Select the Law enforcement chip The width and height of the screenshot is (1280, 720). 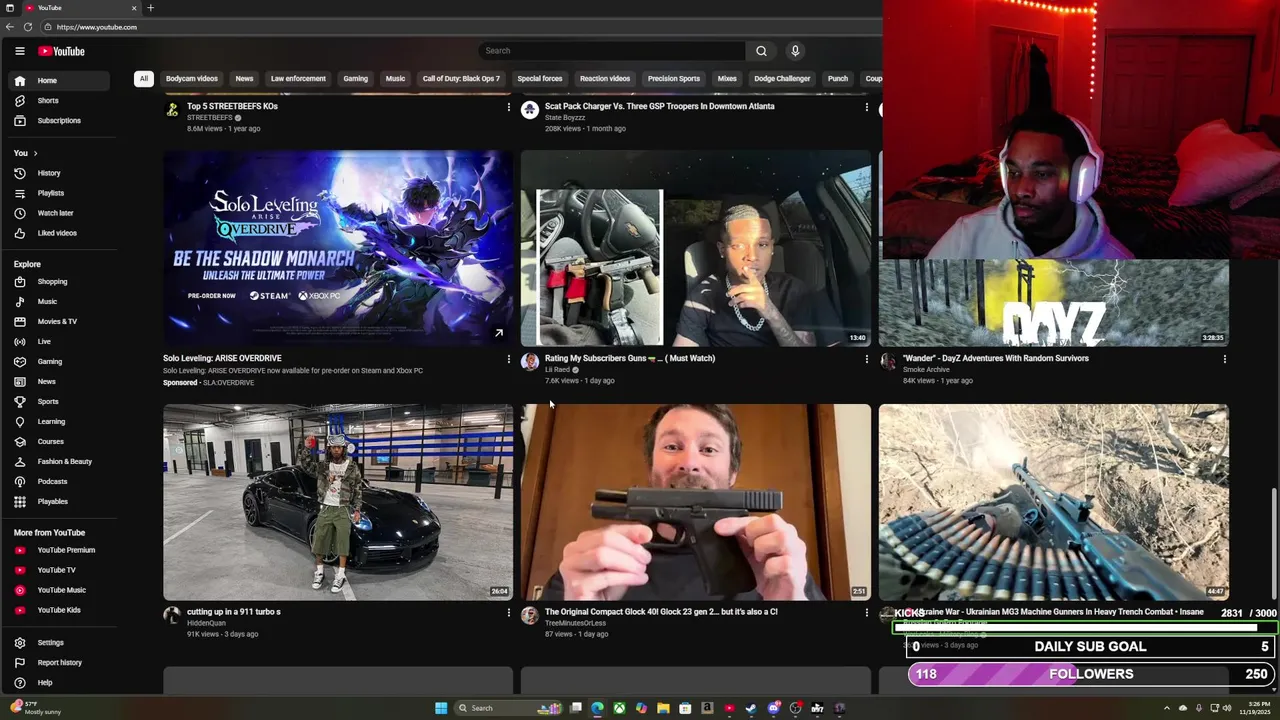pos(298,79)
